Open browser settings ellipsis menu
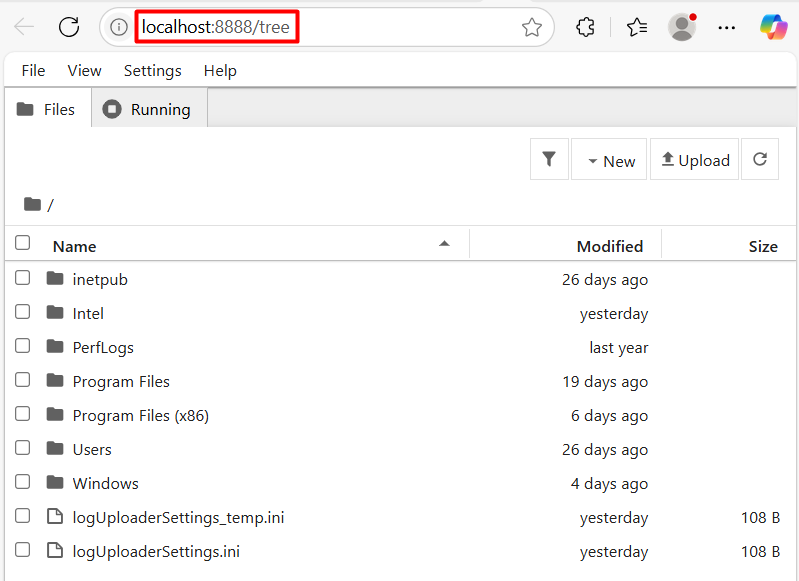The image size is (799, 581). tap(726, 28)
